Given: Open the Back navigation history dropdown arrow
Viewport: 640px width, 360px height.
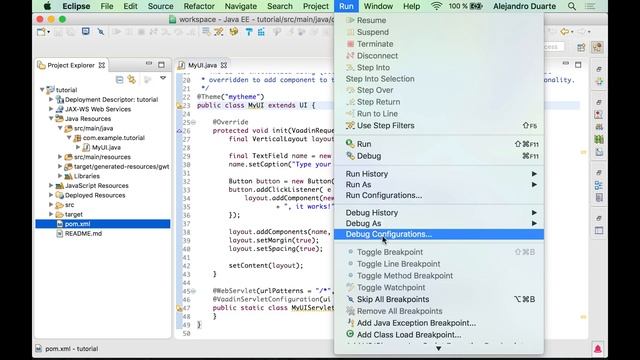Looking at the screenshot, I should [x=572, y=32].
